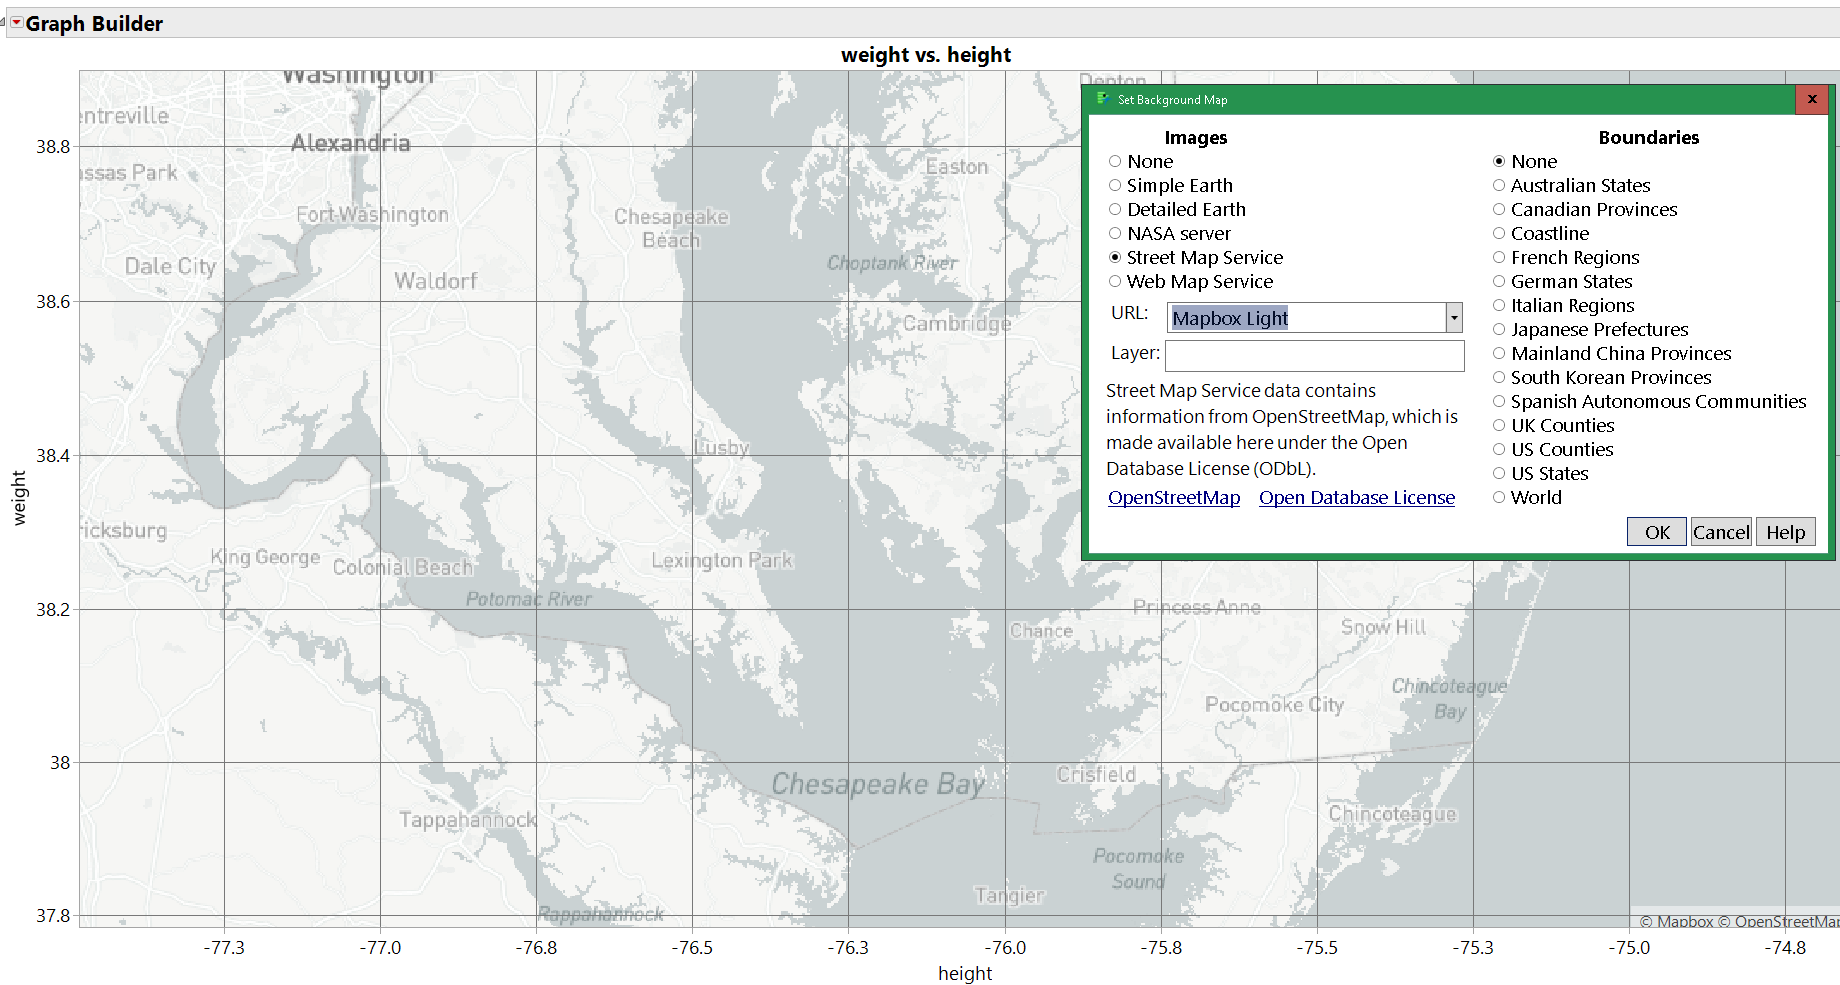Click the 38.8 y-axis tick label
This screenshot has width=1840, height=985.
pyautogui.click(x=53, y=146)
